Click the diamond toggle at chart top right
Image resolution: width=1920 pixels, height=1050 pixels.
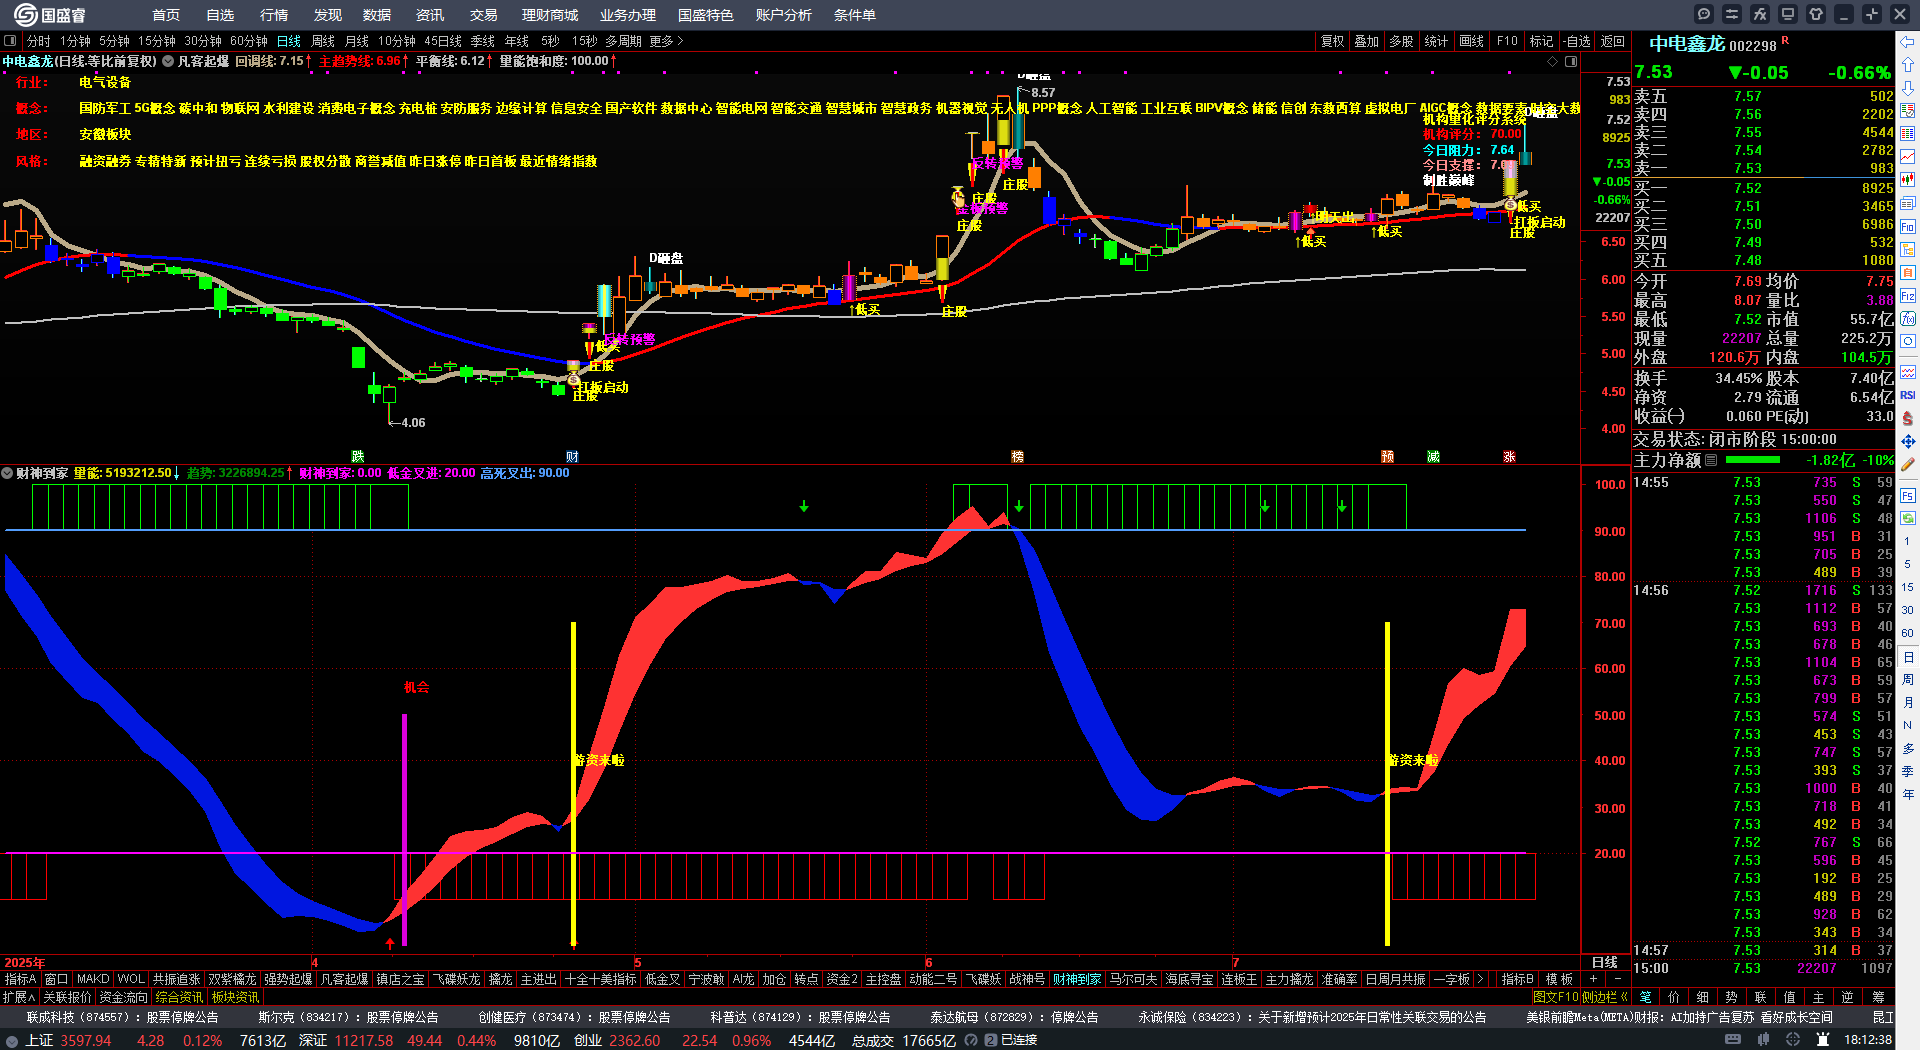1553,61
